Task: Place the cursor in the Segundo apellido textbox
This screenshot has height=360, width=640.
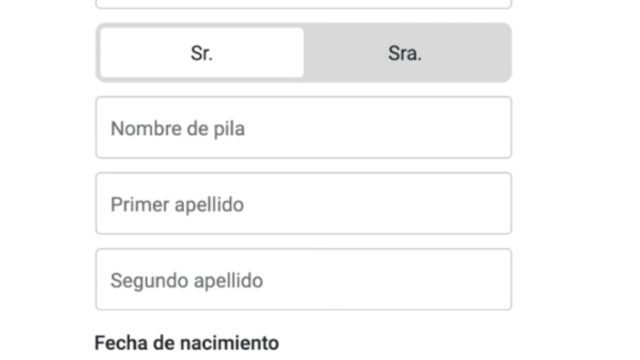Action: [304, 279]
